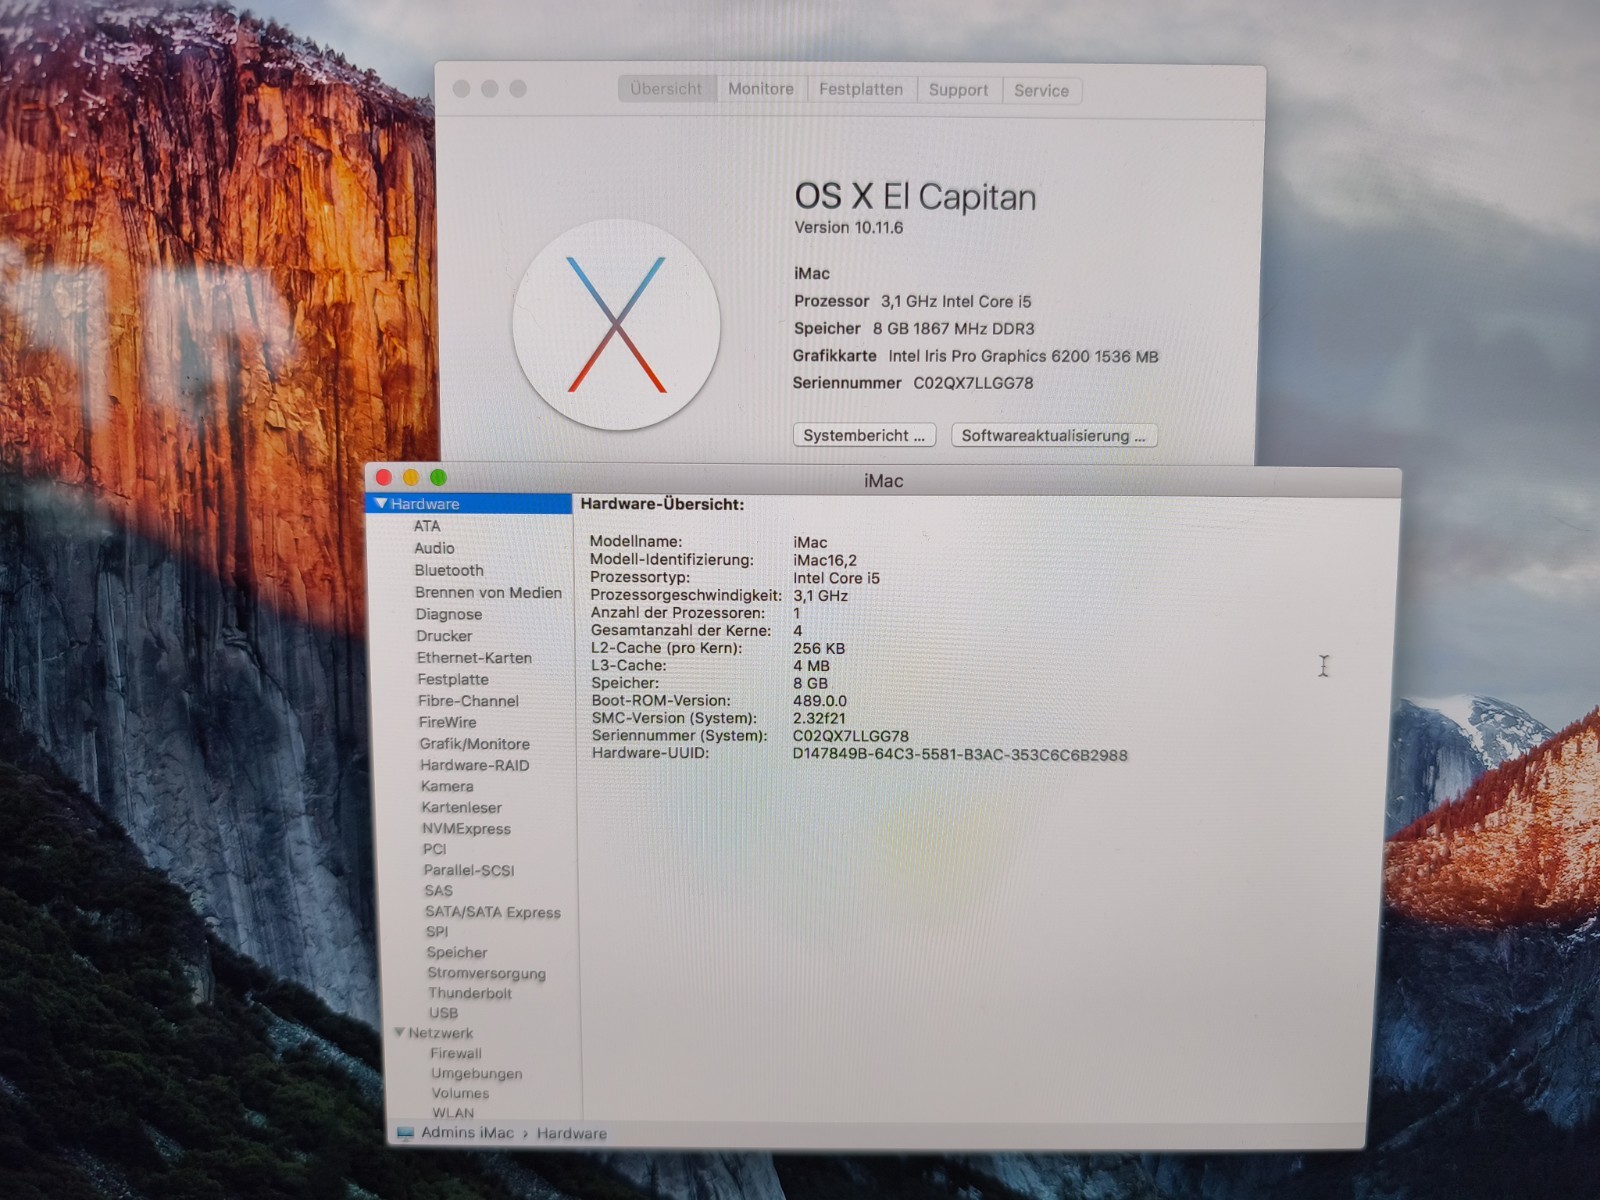
Task: Select ATA in the sidebar
Action: 427,526
